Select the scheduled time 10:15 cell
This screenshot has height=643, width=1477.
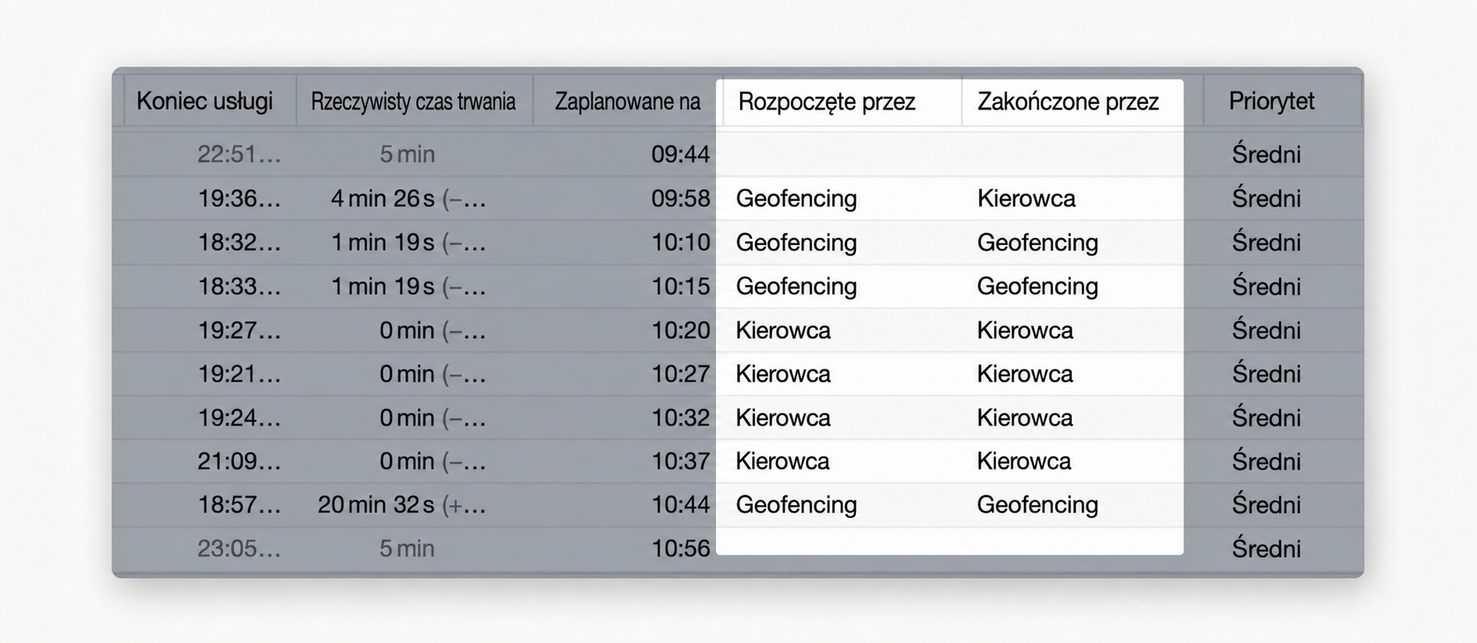tap(680, 287)
